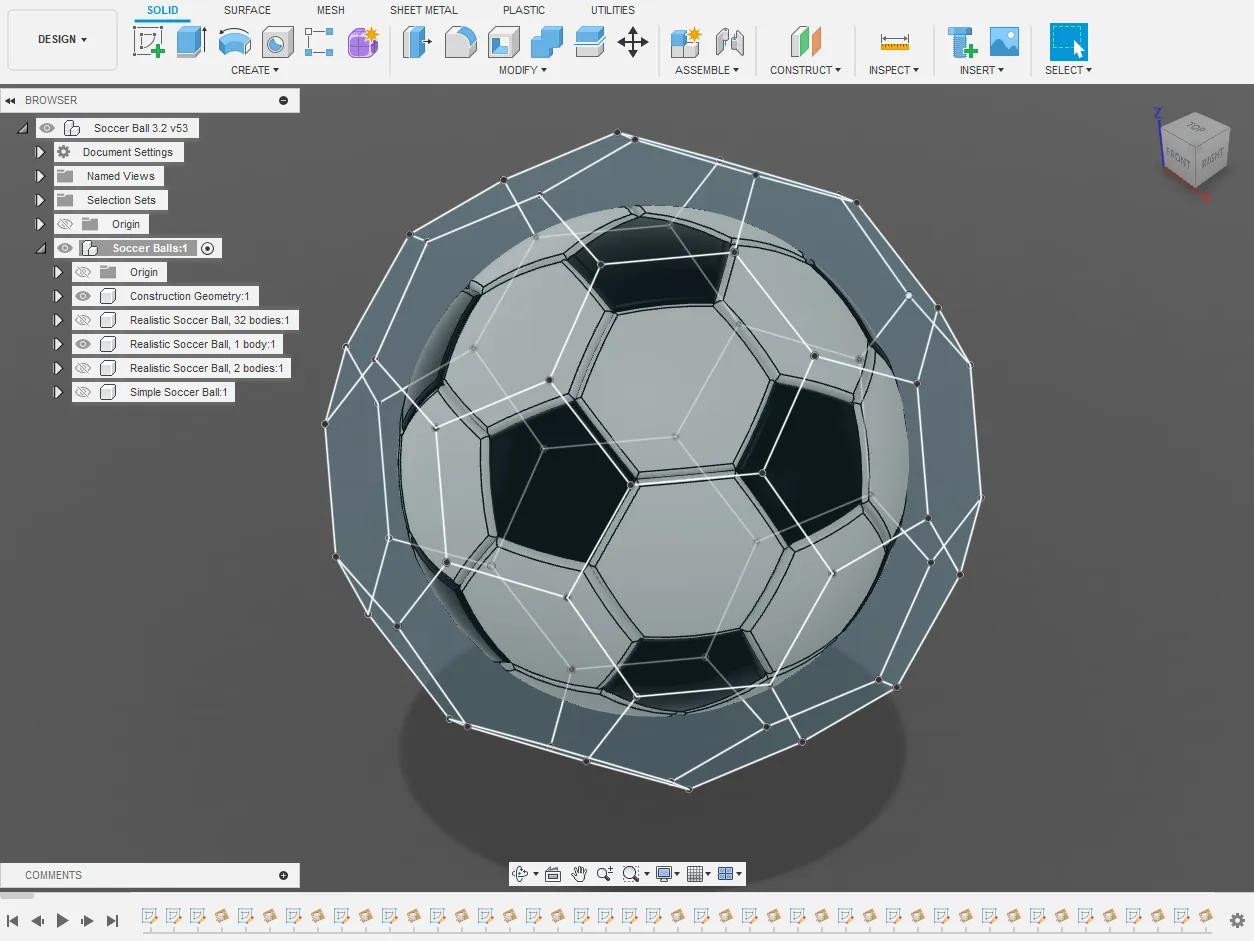Toggle visibility of Construction Geometry

83,295
